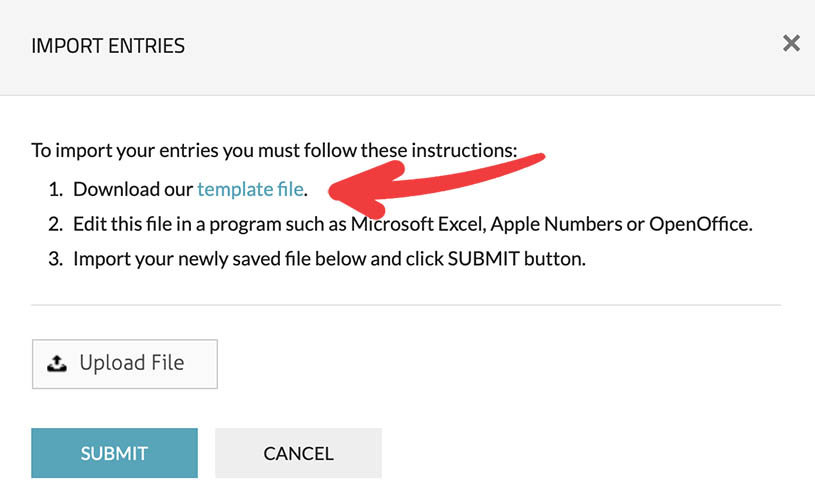
Task: Submit the import form
Action: (x=114, y=453)
